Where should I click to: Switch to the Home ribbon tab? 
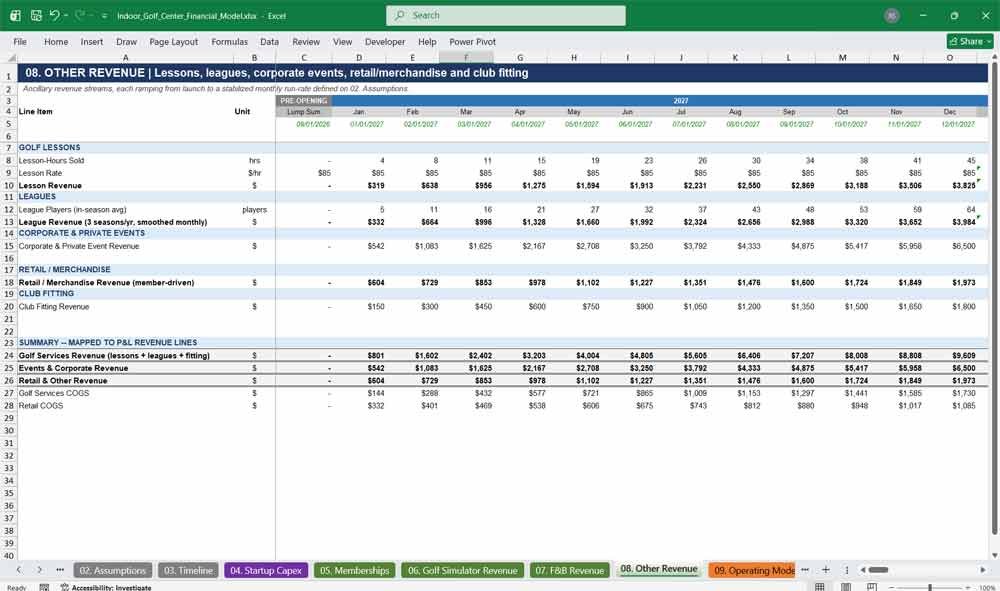coord(56,41)
